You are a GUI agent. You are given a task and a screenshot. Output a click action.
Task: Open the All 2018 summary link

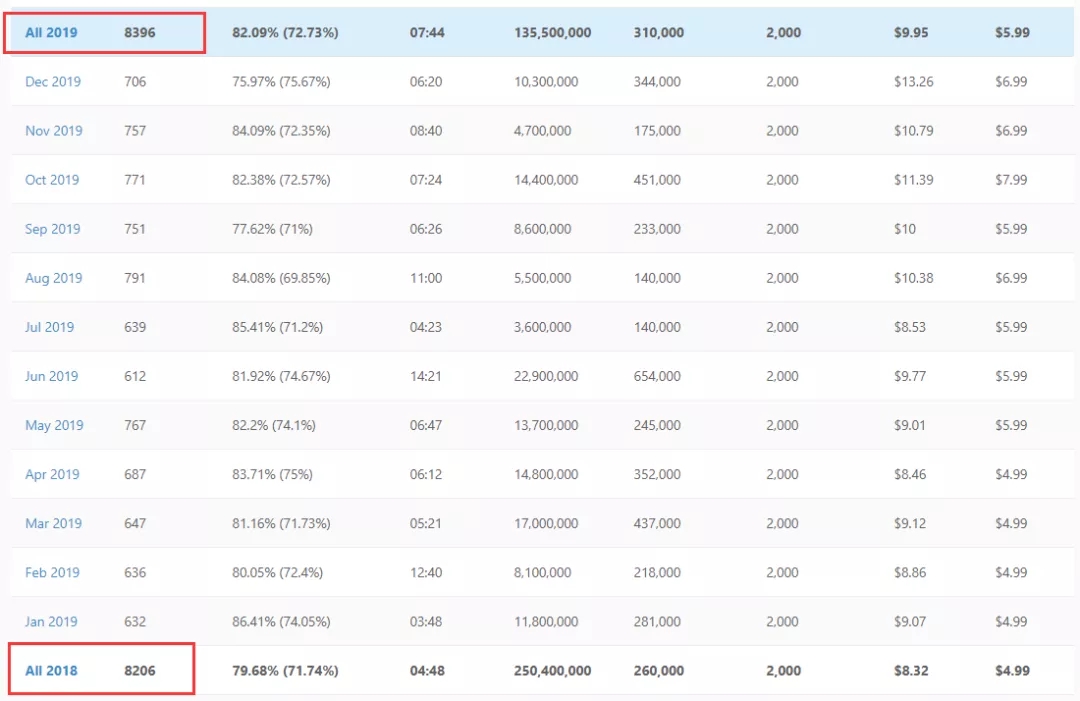tap(51, 670)
